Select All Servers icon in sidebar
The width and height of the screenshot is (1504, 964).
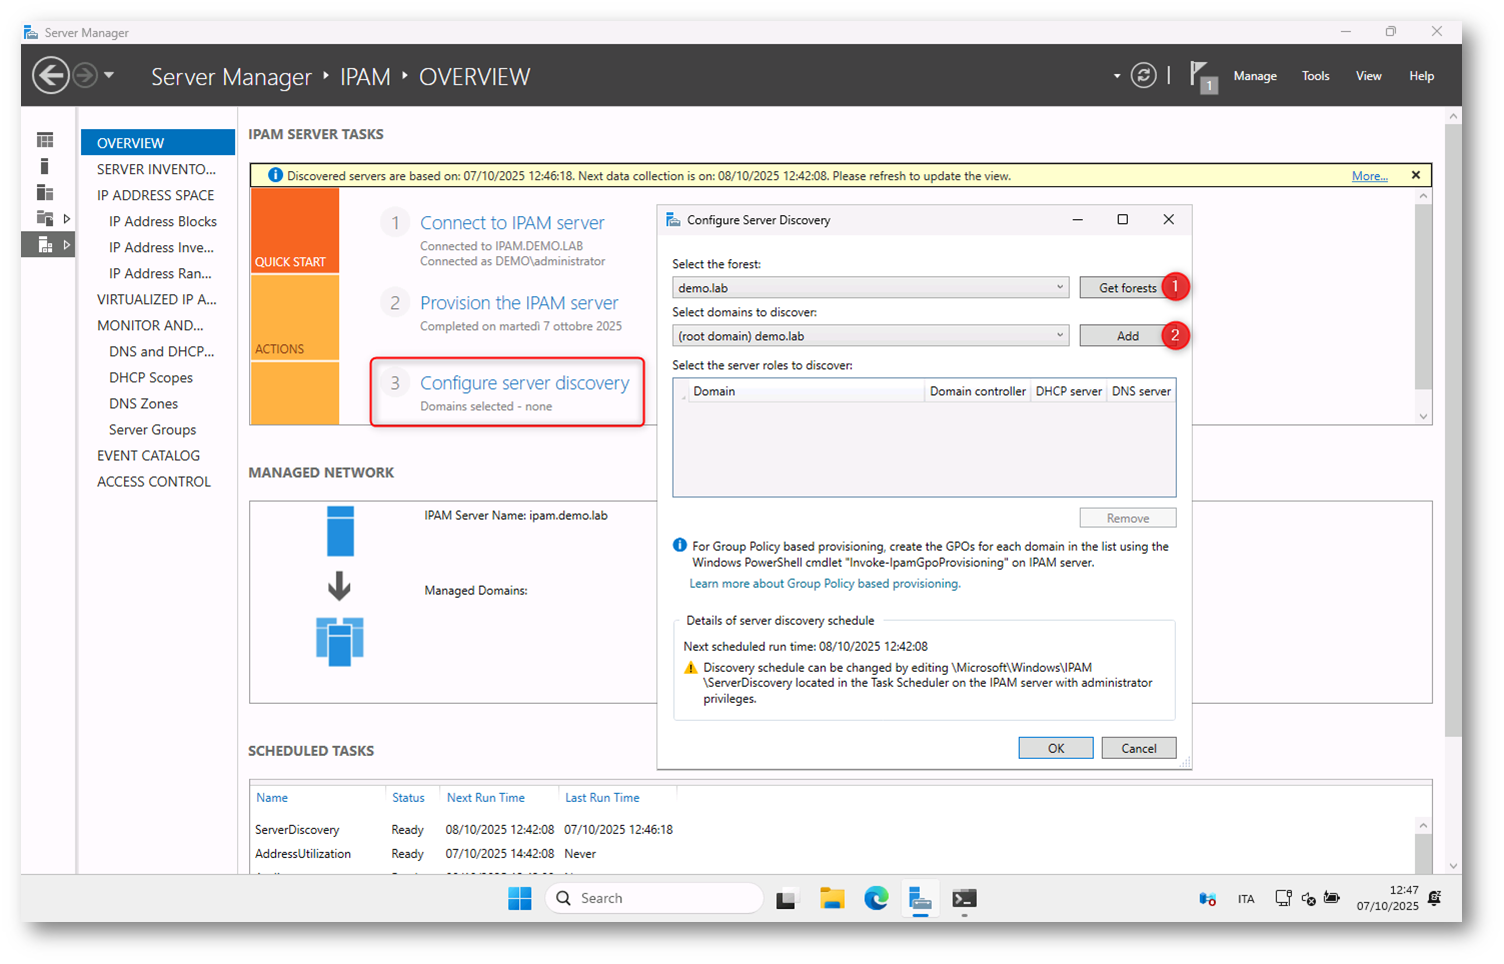45,192
